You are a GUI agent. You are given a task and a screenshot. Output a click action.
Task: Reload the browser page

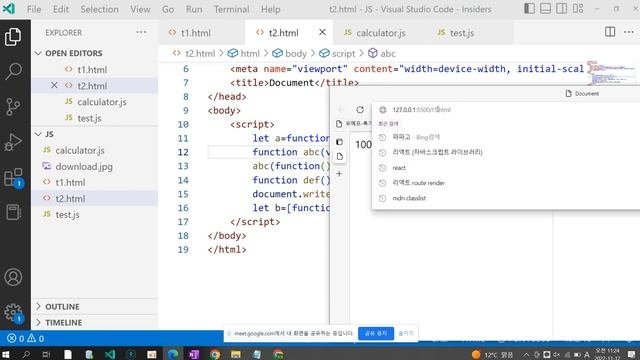(360, 109)
